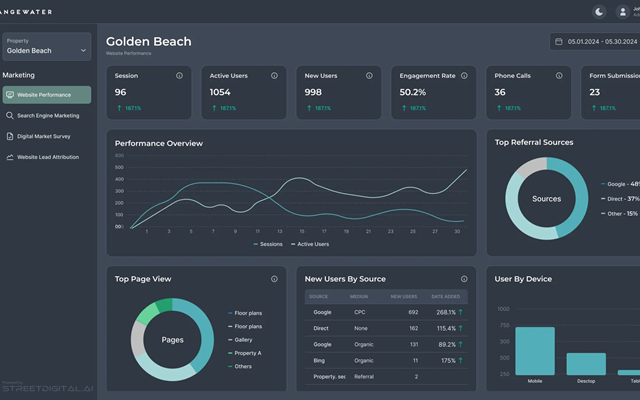The height and width of the screenshot is (400, 640).
Task: Show info for the Phone Calls card
Action: [x=559, y=76]
